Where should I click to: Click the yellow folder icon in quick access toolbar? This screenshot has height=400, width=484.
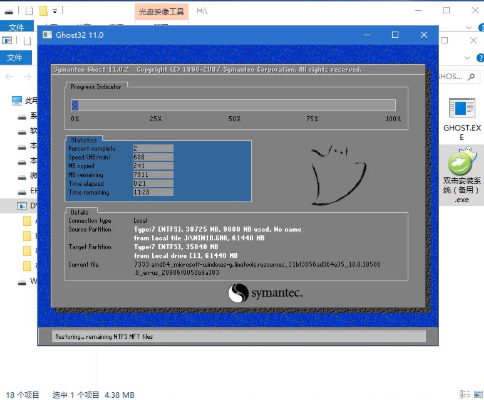(x=43, y=11)
